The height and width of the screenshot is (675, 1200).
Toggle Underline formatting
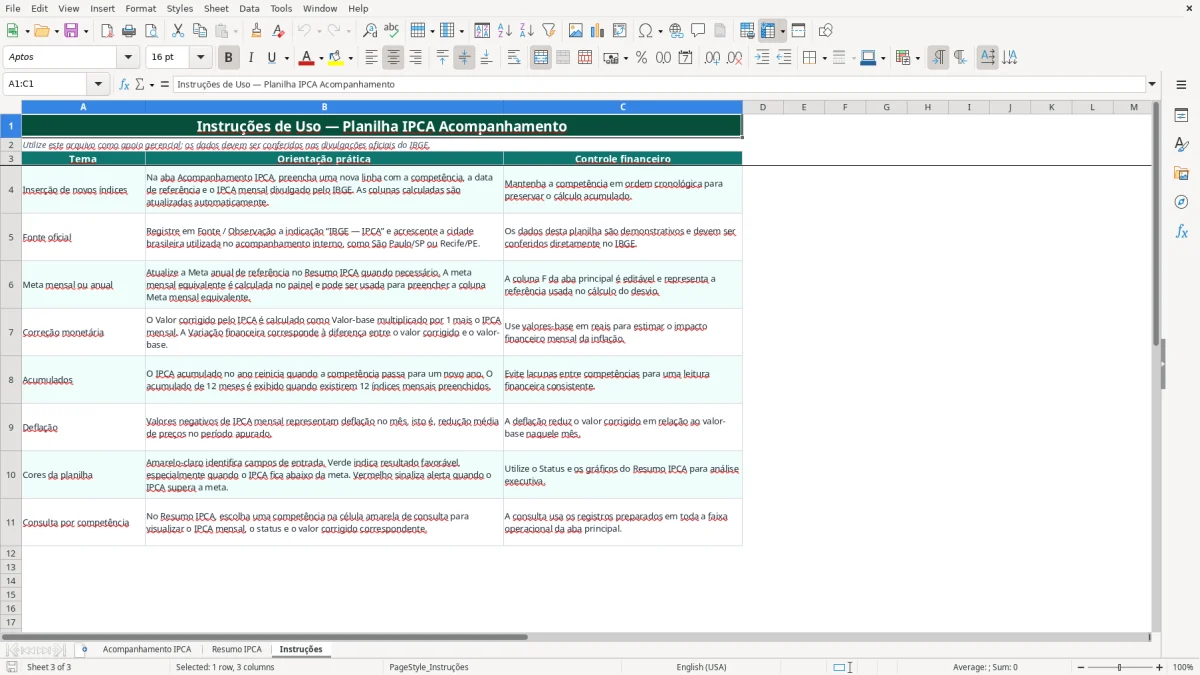(x=271, y=58)
